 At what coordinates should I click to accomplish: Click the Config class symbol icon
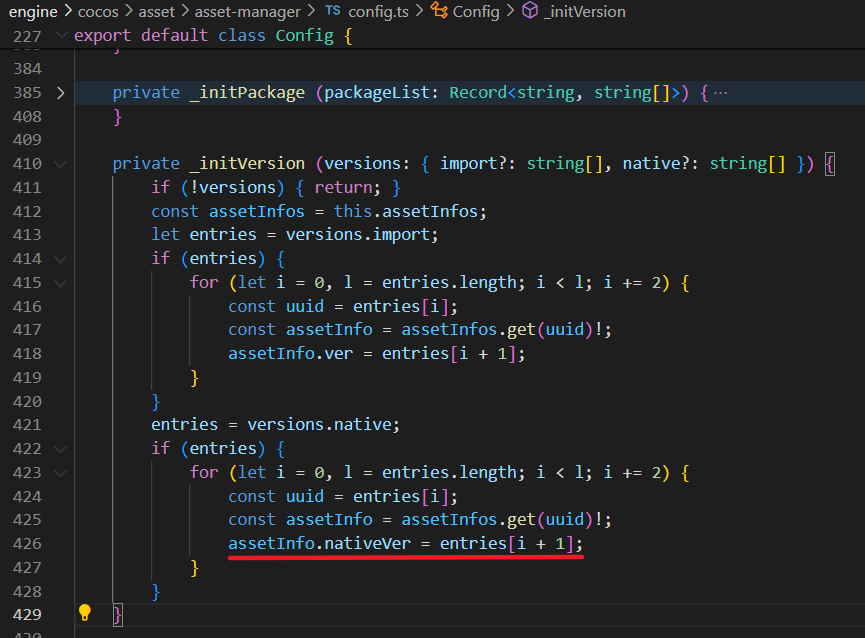click(439, 10)
